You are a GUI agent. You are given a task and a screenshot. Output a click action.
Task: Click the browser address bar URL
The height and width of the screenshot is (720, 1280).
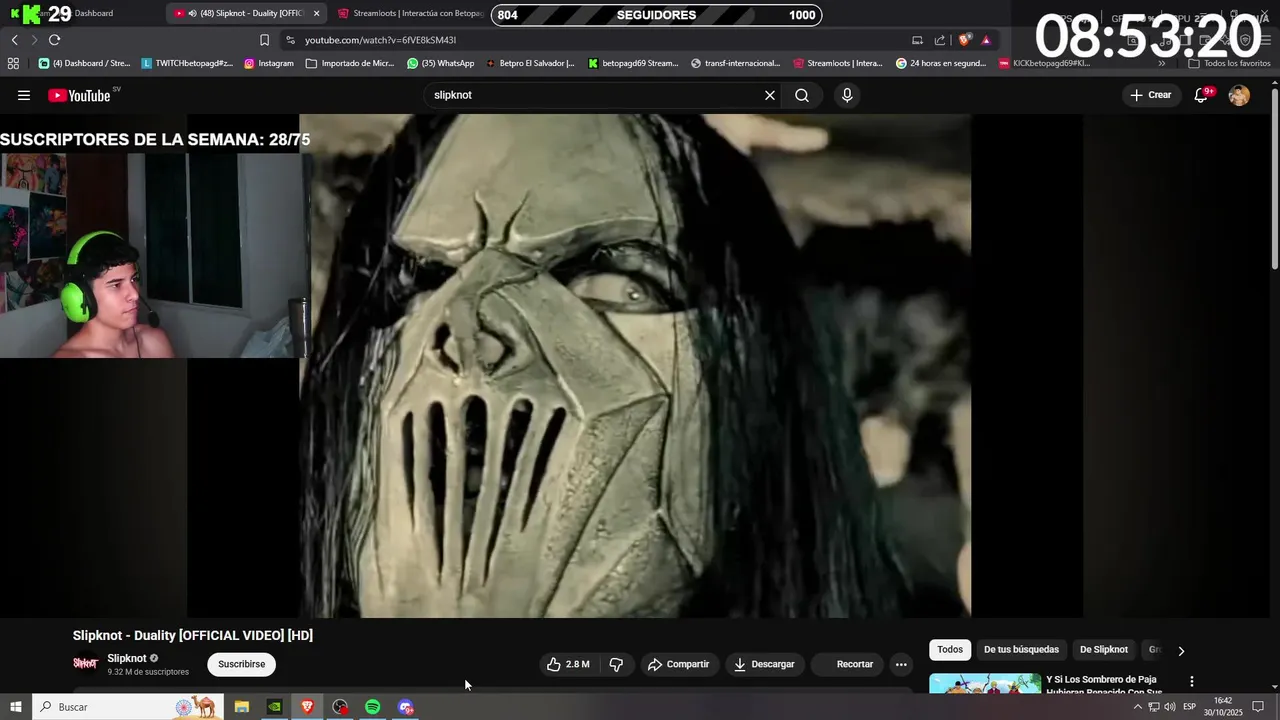point(380,40)
